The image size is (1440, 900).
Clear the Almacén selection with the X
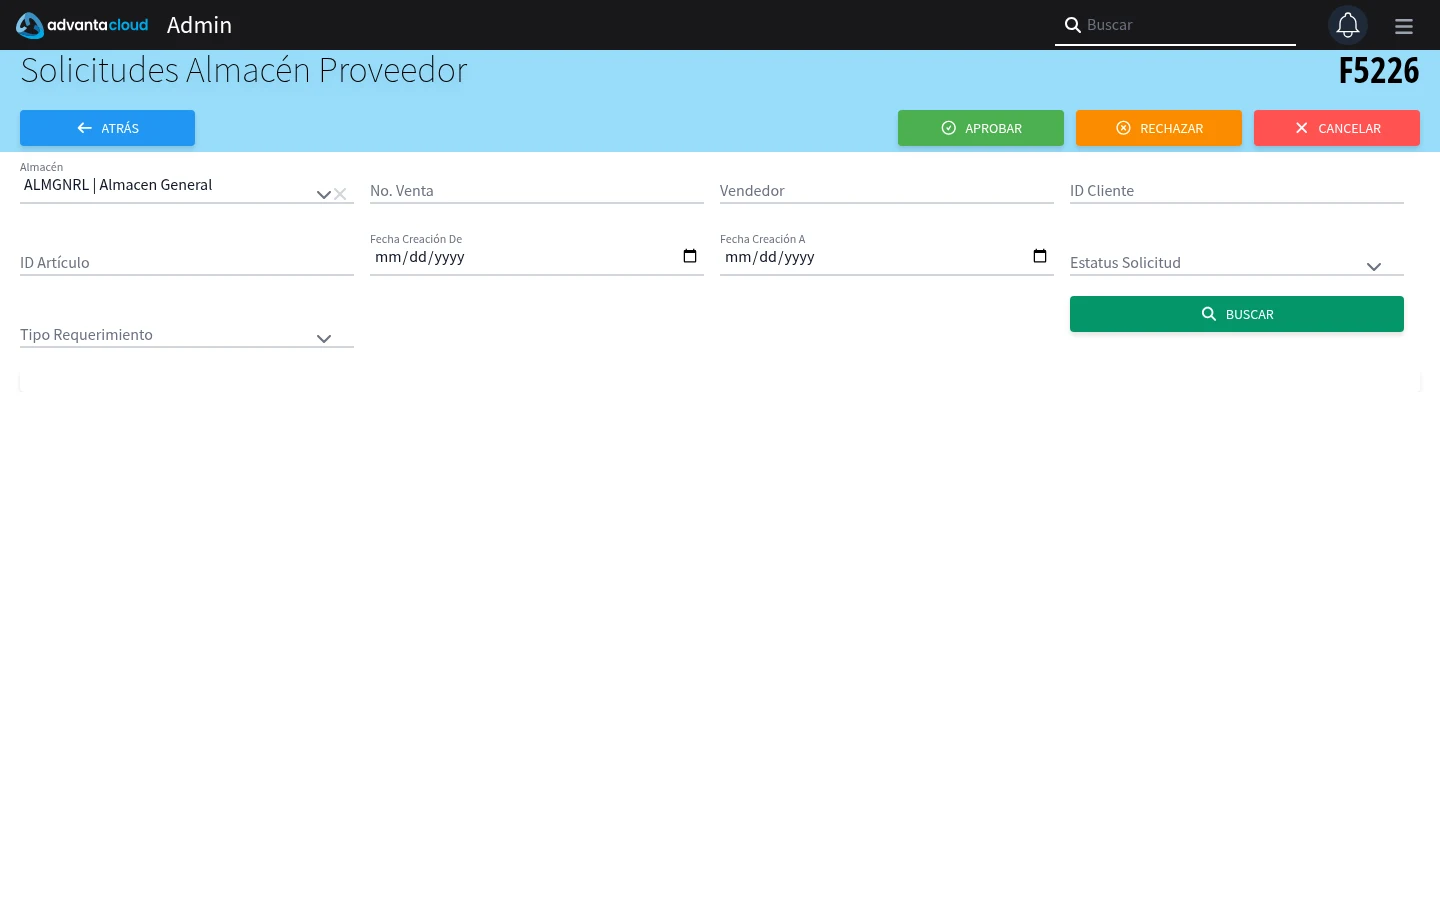coord(340,194)
